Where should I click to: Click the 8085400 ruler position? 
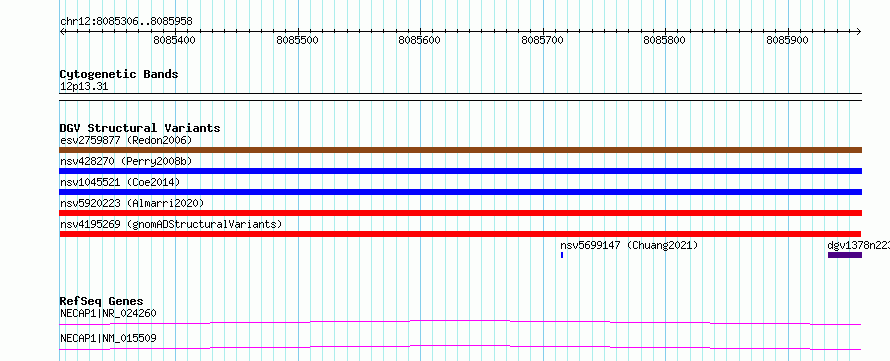point(174,40)
